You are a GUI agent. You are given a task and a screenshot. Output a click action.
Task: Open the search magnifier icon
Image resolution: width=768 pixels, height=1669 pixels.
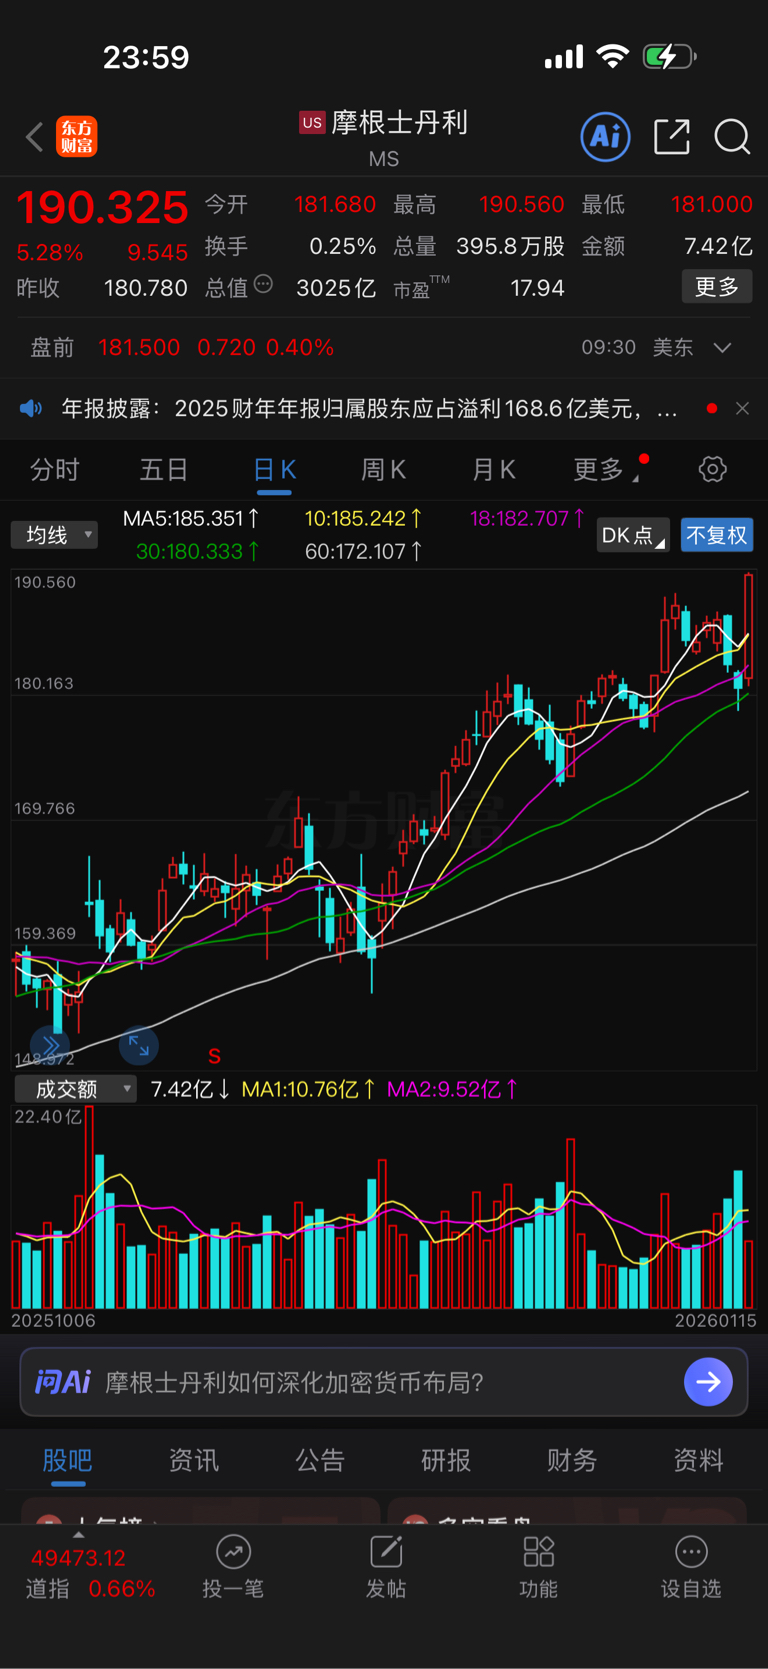[x=732, y=136]
